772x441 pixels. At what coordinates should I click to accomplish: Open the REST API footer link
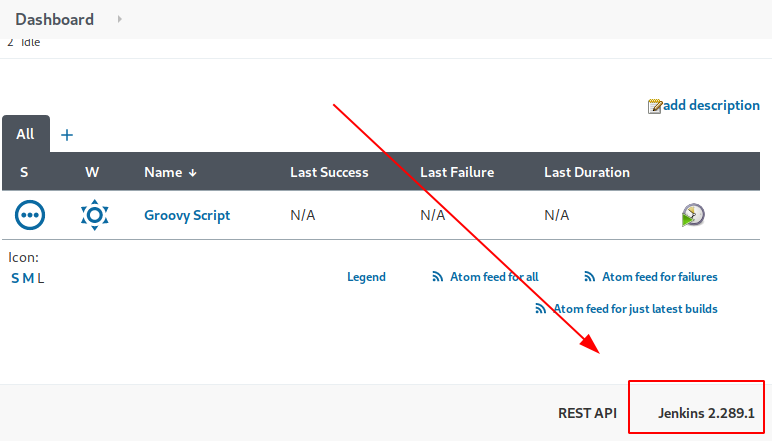coord(587,413)
